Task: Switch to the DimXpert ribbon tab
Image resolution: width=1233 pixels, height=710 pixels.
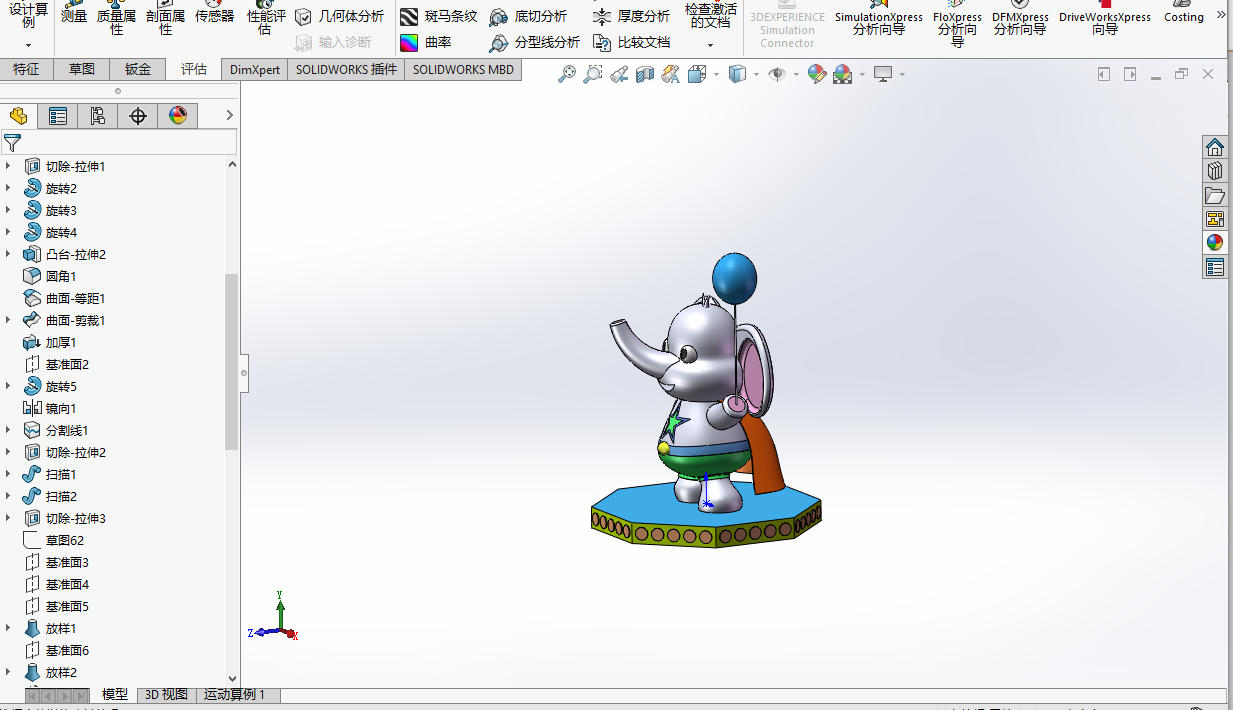Action: 254,69
